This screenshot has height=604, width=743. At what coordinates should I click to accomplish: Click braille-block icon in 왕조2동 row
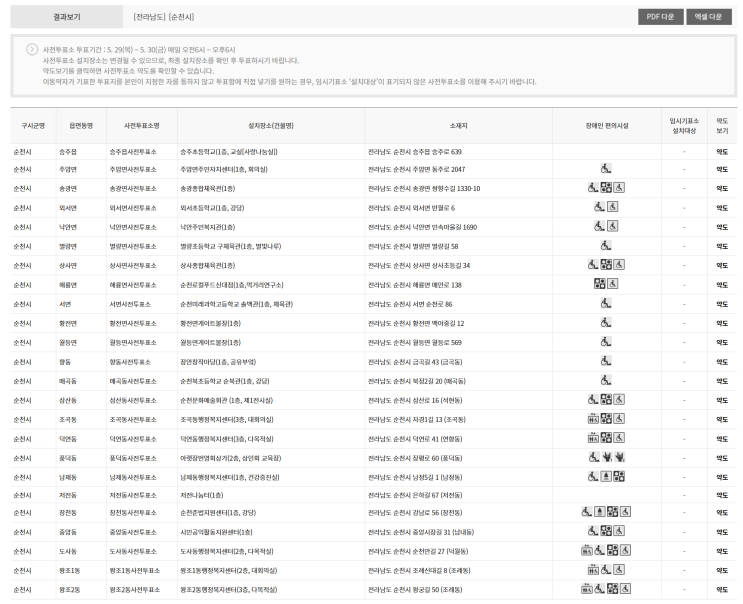[x=613, y=589]
